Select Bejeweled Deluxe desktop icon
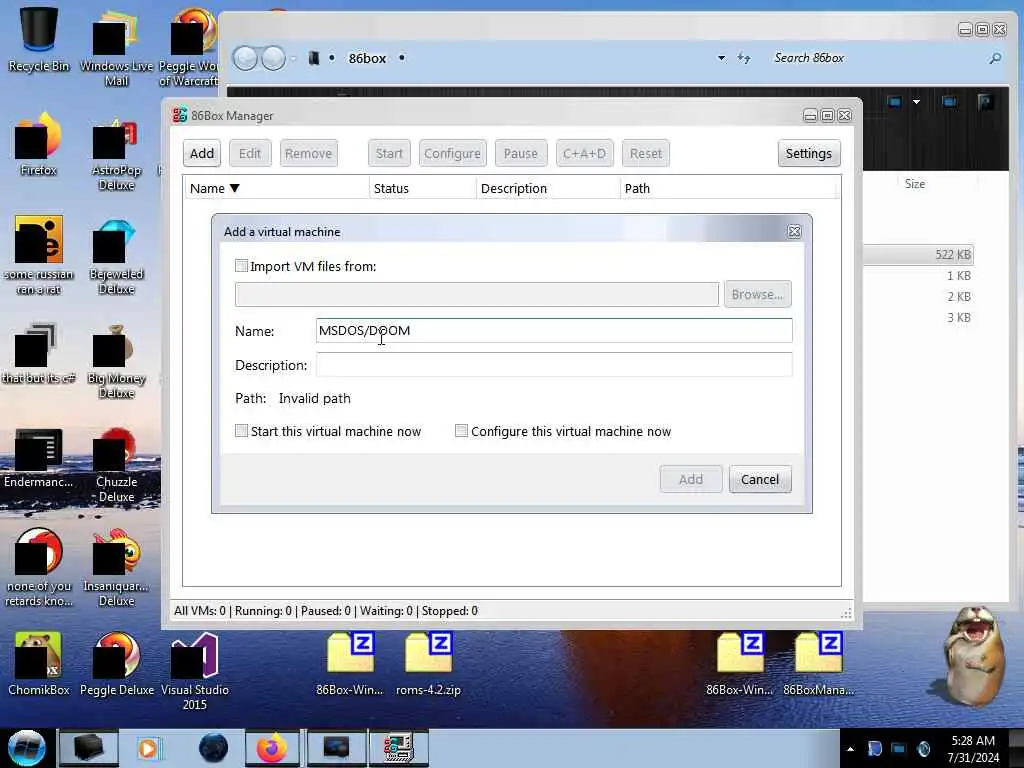This screenshot has width=1024, height=768. (x=116, y=258)
